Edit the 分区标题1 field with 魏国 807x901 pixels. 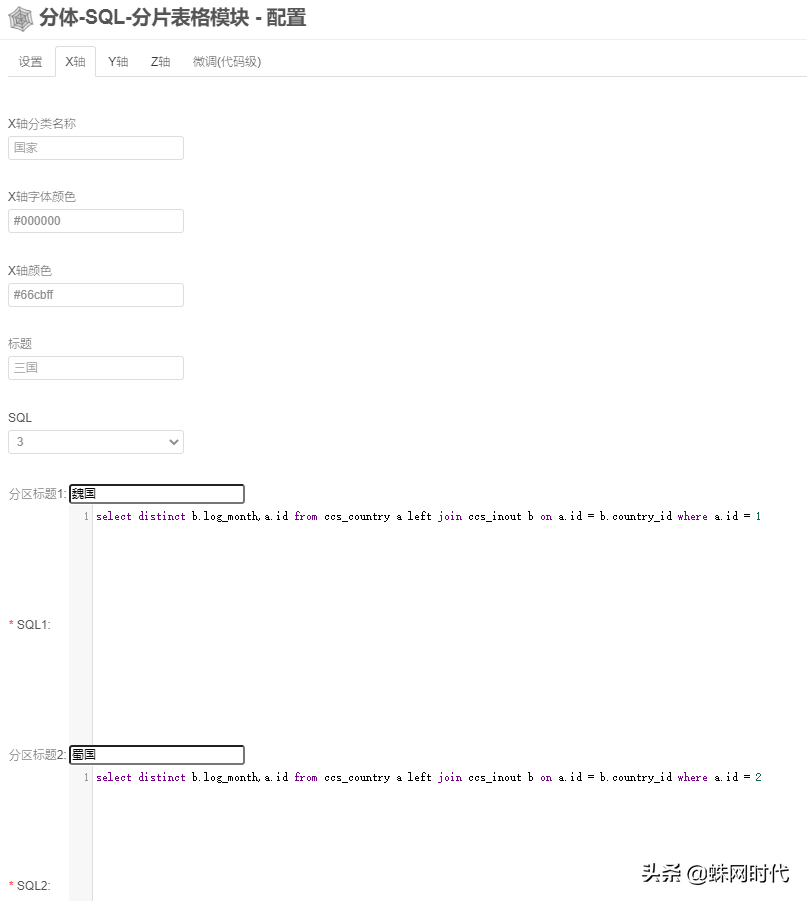(x=157, y=494)
